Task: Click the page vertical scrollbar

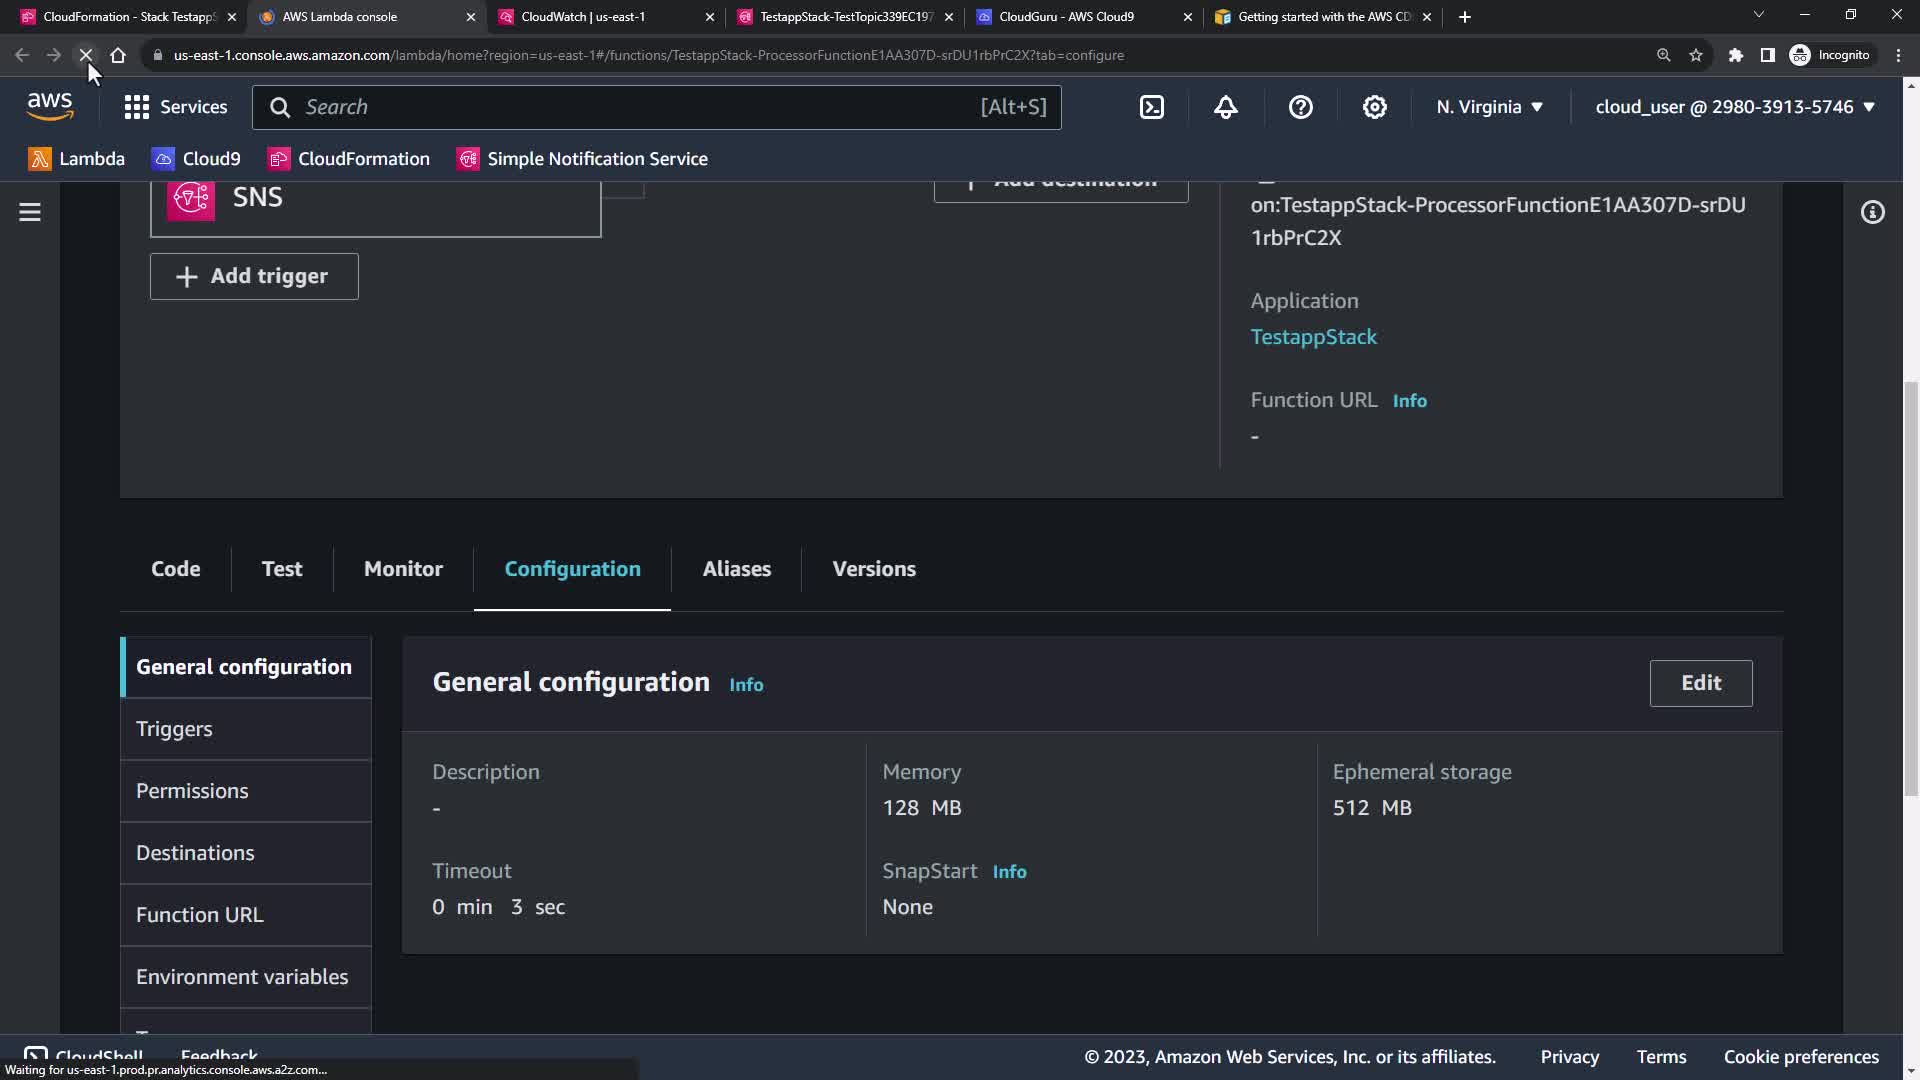Action: click(x=1910, y=586)
